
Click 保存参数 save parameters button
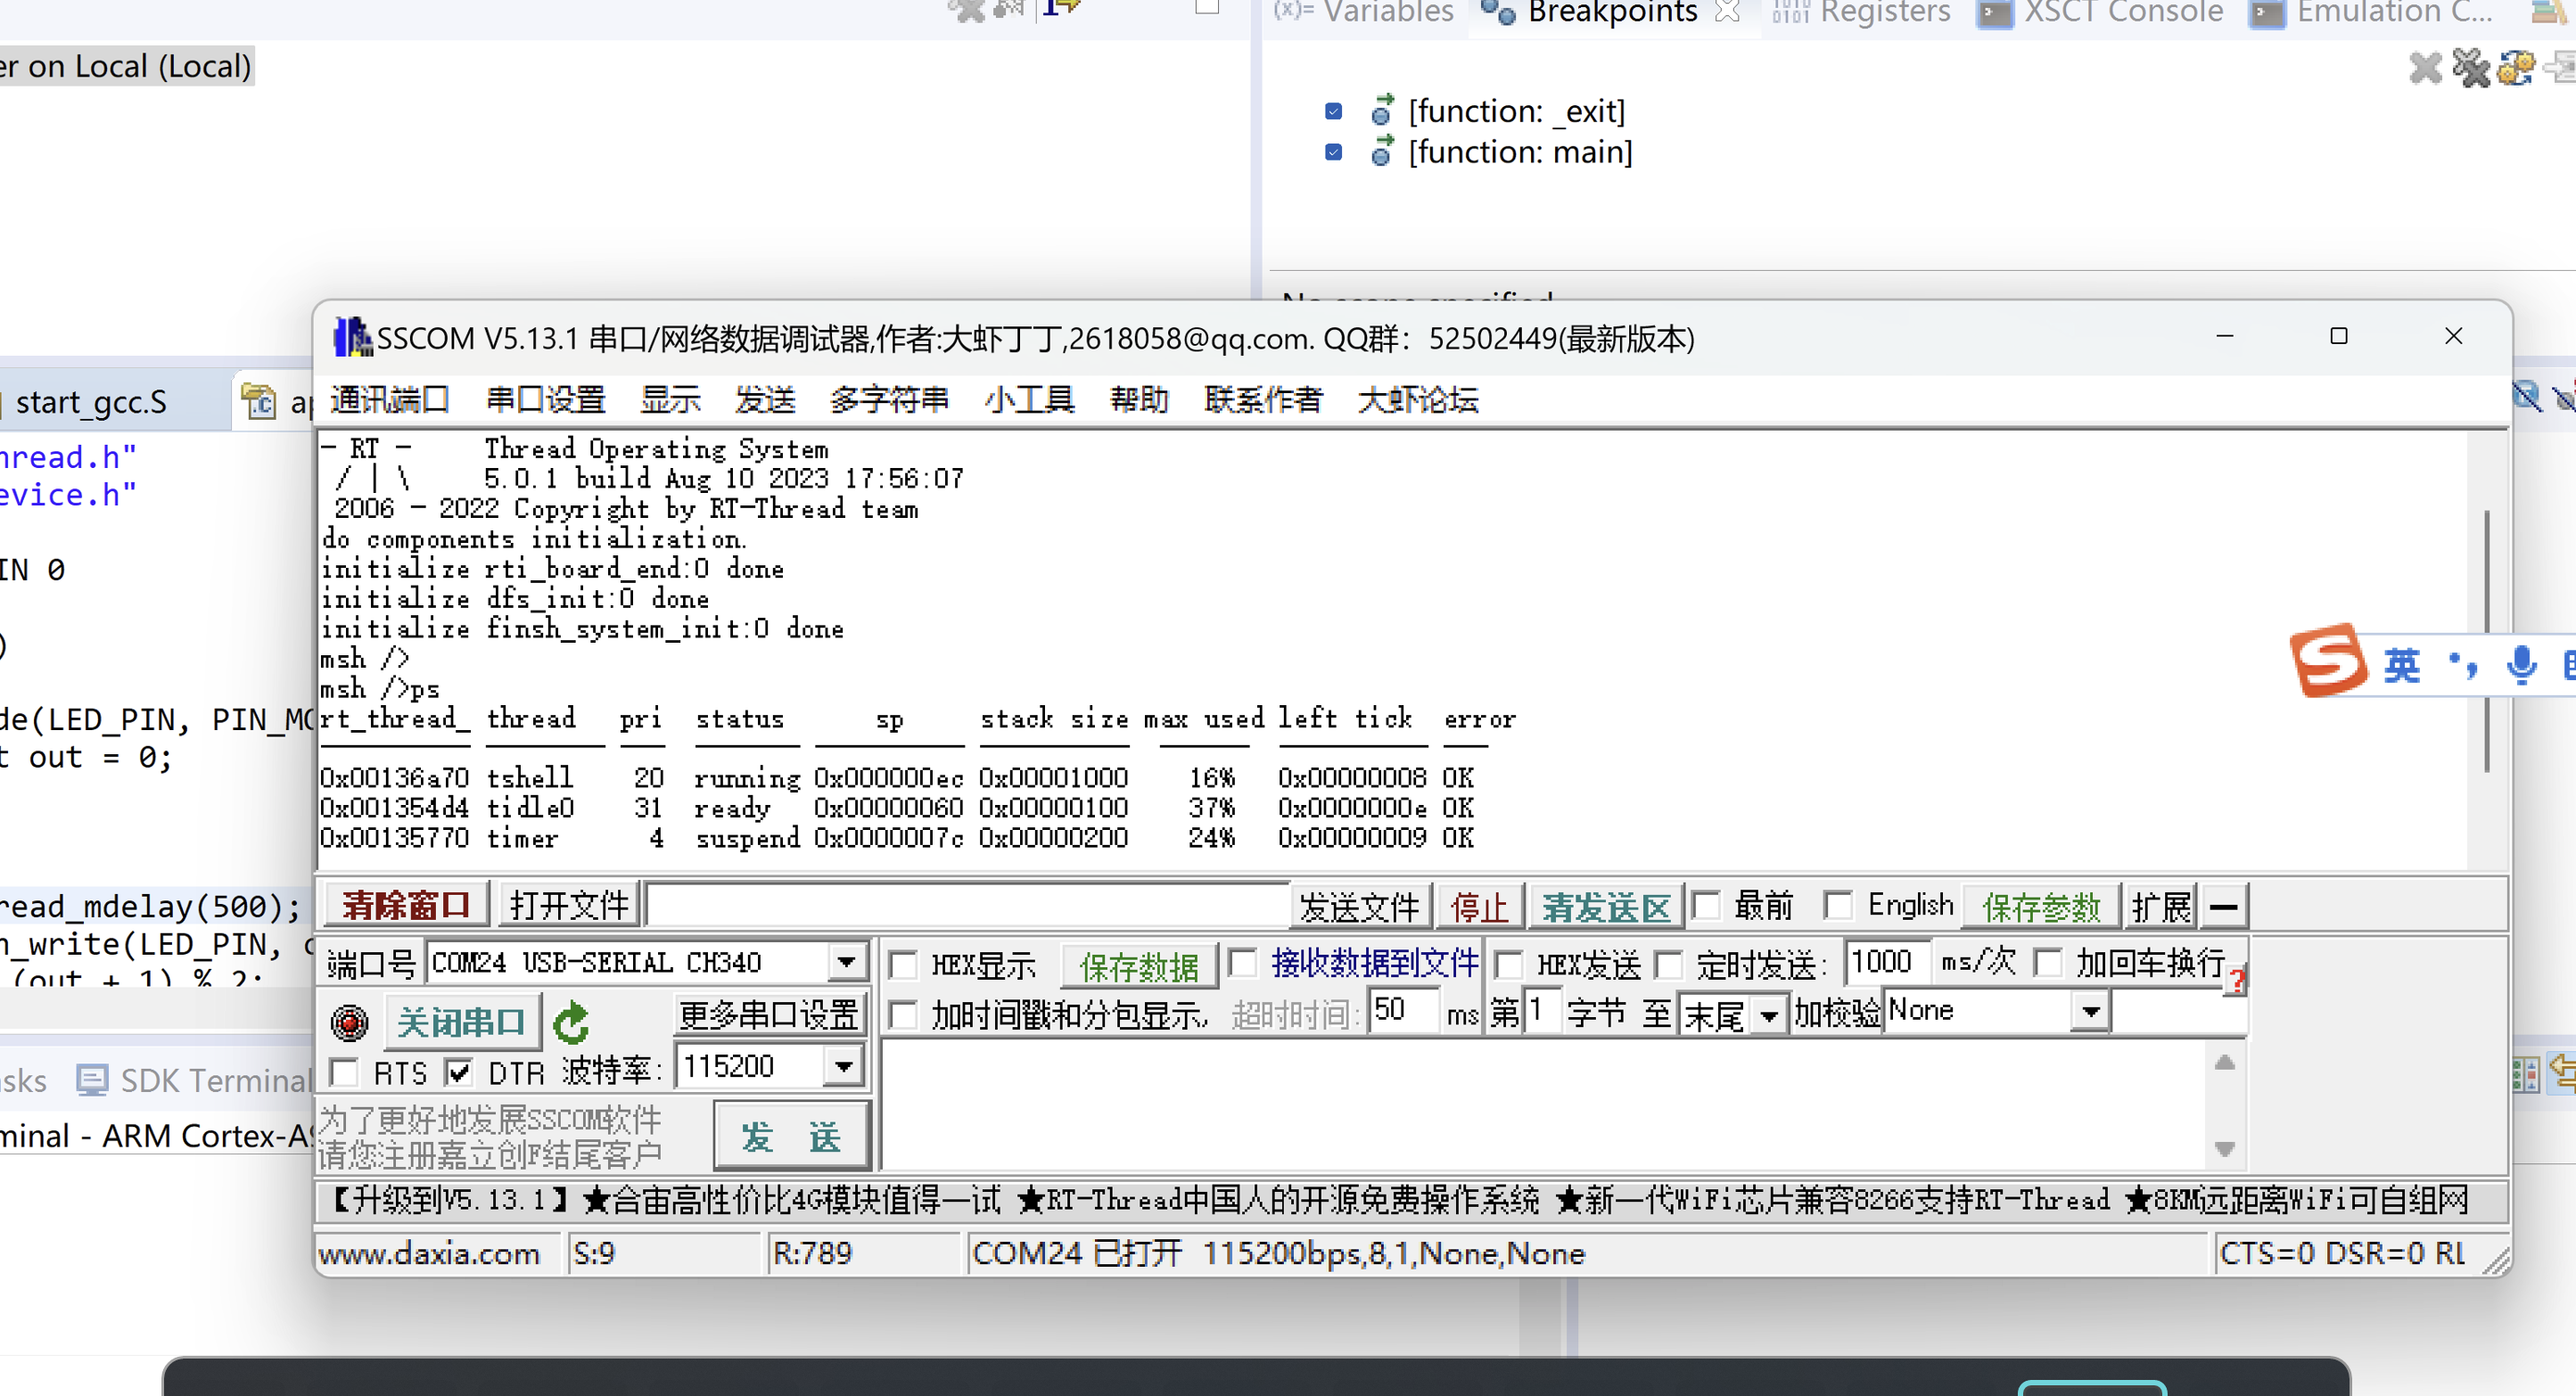pos(2041,907)
